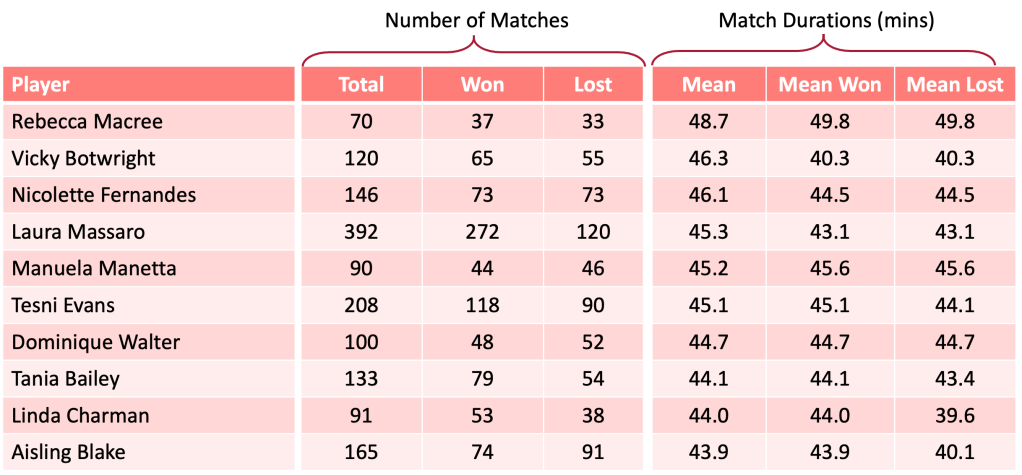Click Laura Massaro's total of 392
Image resolution: width=1022 pixels, height=475 pixels.
pos(361,232)
